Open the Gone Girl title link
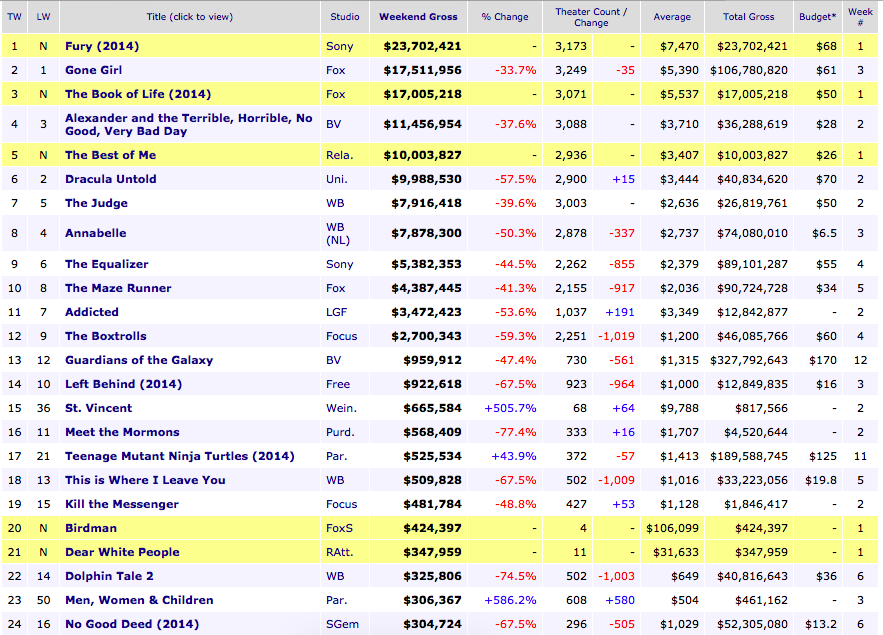 [93, 70]
